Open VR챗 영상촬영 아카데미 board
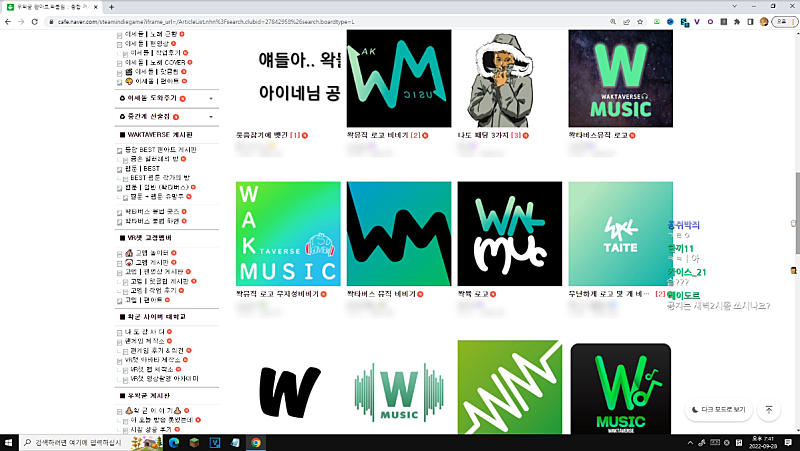This screenshot has width=800, height=451. [164, 379]
